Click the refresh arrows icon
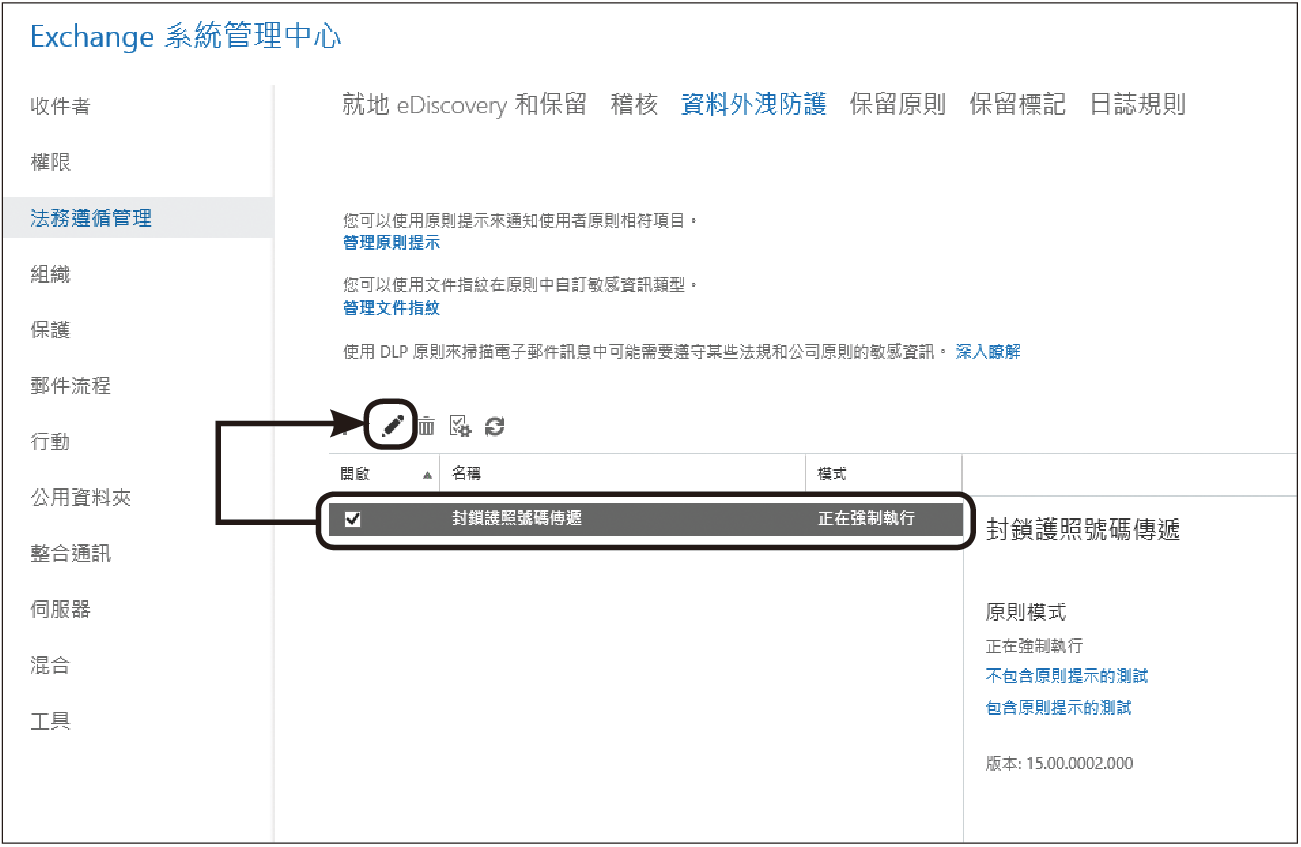Image resolution: width=1301 pixels, height=847 pixels. pos(494,427)
